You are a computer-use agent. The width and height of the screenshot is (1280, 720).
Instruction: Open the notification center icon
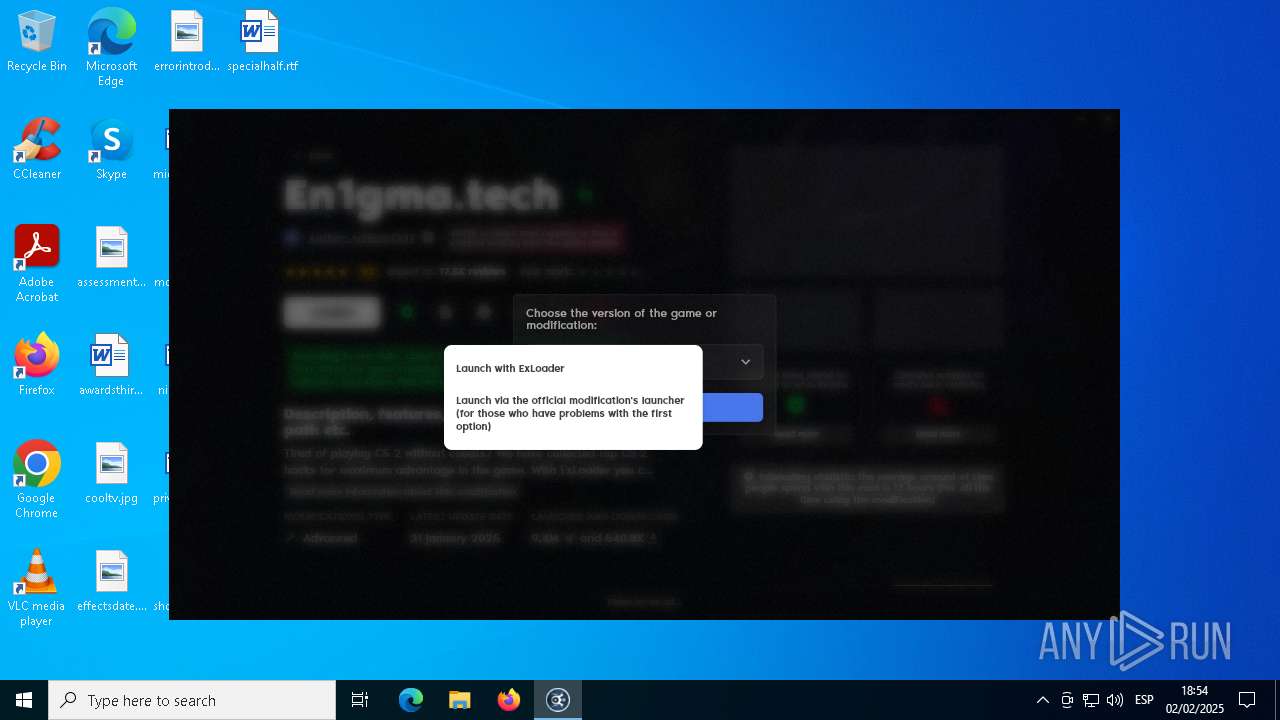pos(1247,700)
